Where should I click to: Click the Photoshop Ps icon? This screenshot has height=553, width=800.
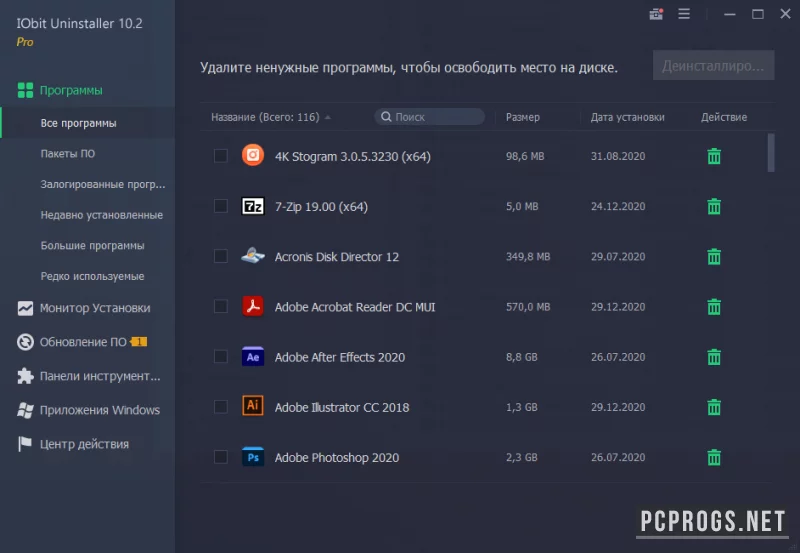pos(253,457)
